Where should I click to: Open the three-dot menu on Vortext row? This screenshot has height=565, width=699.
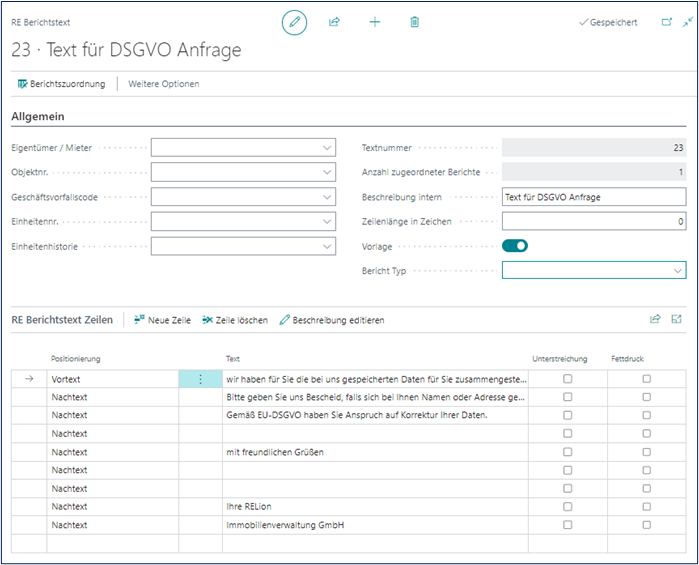(x=200, y=379)
